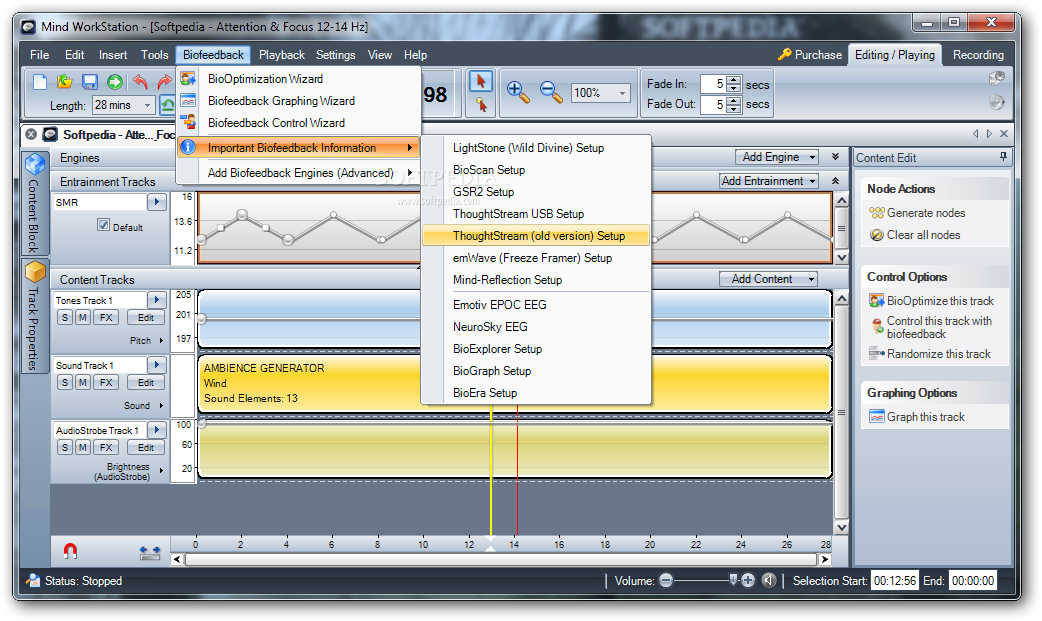
Task: Open the Playback menu
Action: [282, 55]
